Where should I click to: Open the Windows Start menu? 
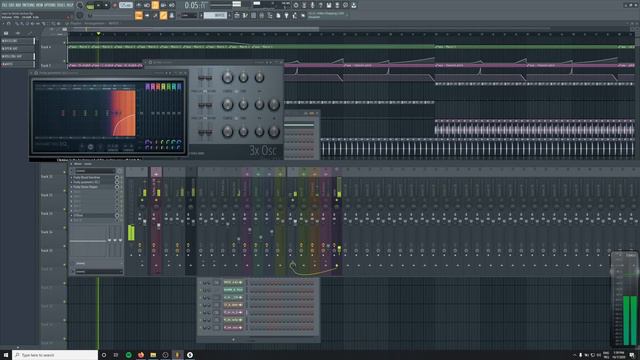tap(6, 355)
